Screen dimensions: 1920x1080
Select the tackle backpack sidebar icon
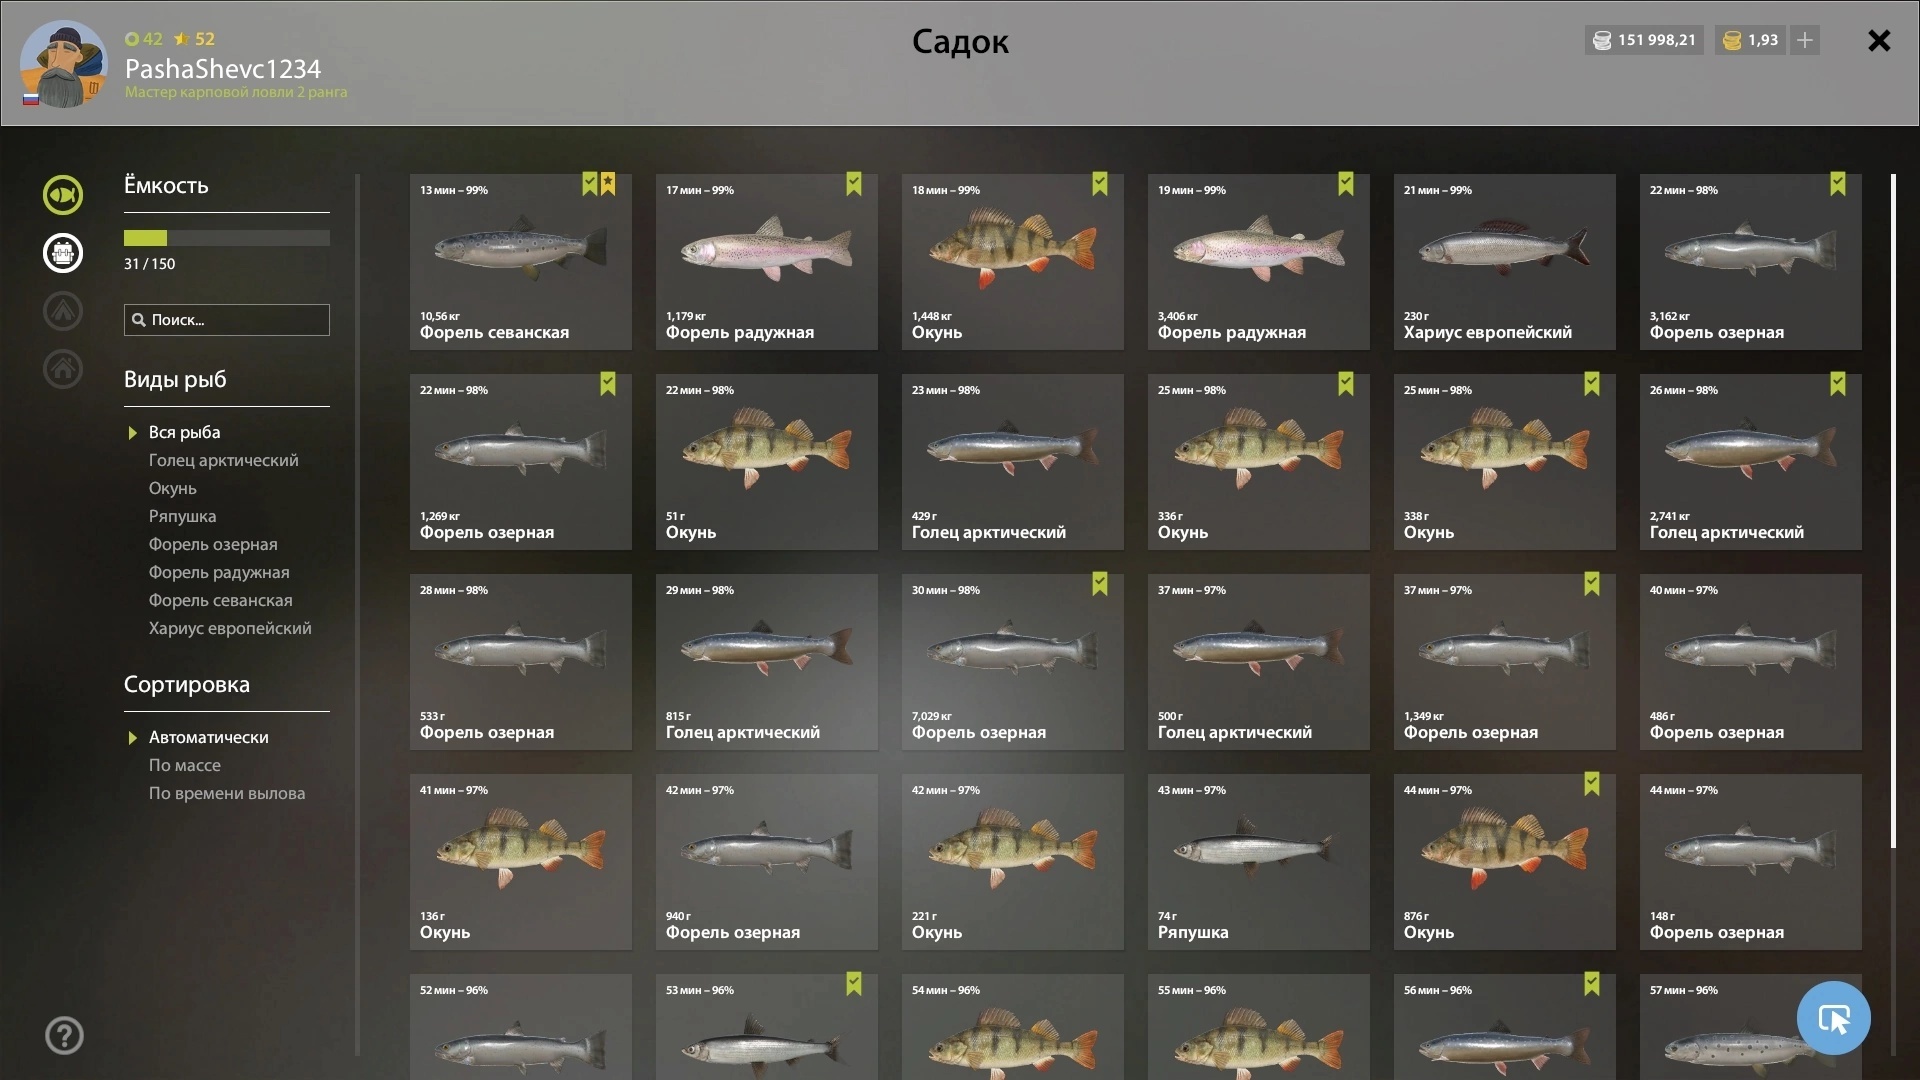(62, 253)
